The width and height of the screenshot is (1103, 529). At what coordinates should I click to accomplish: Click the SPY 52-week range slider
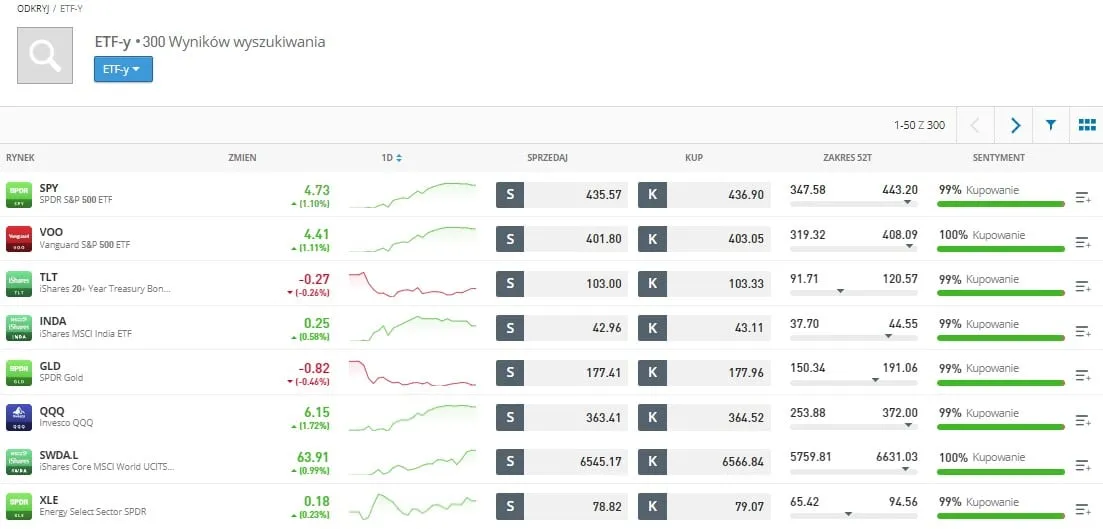coord(854,203)
